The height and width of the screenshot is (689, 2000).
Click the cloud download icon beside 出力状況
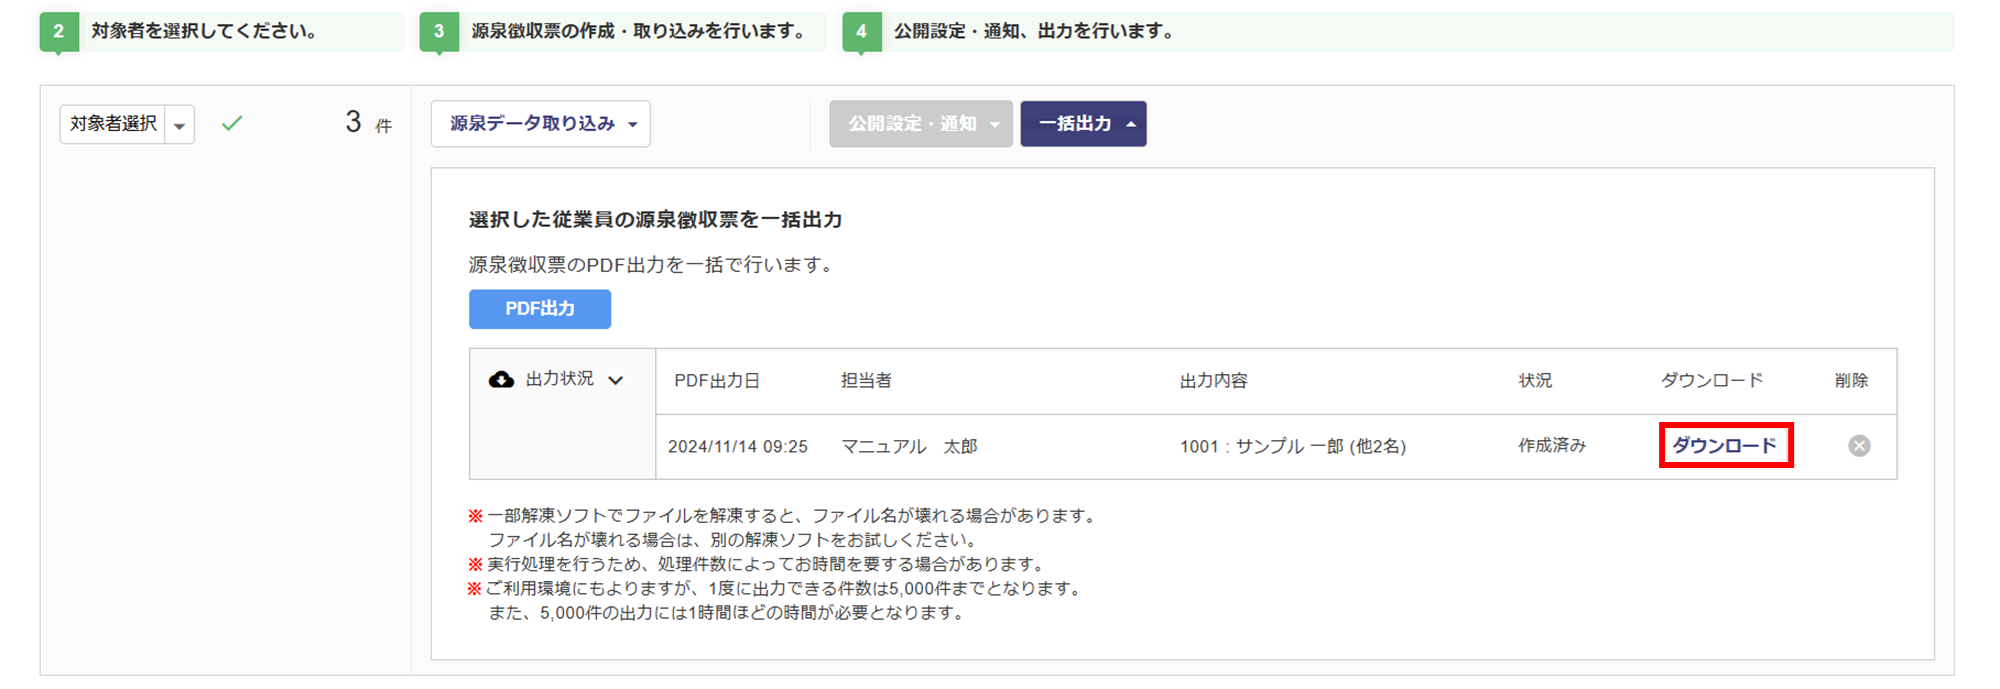tap(501, 380)
